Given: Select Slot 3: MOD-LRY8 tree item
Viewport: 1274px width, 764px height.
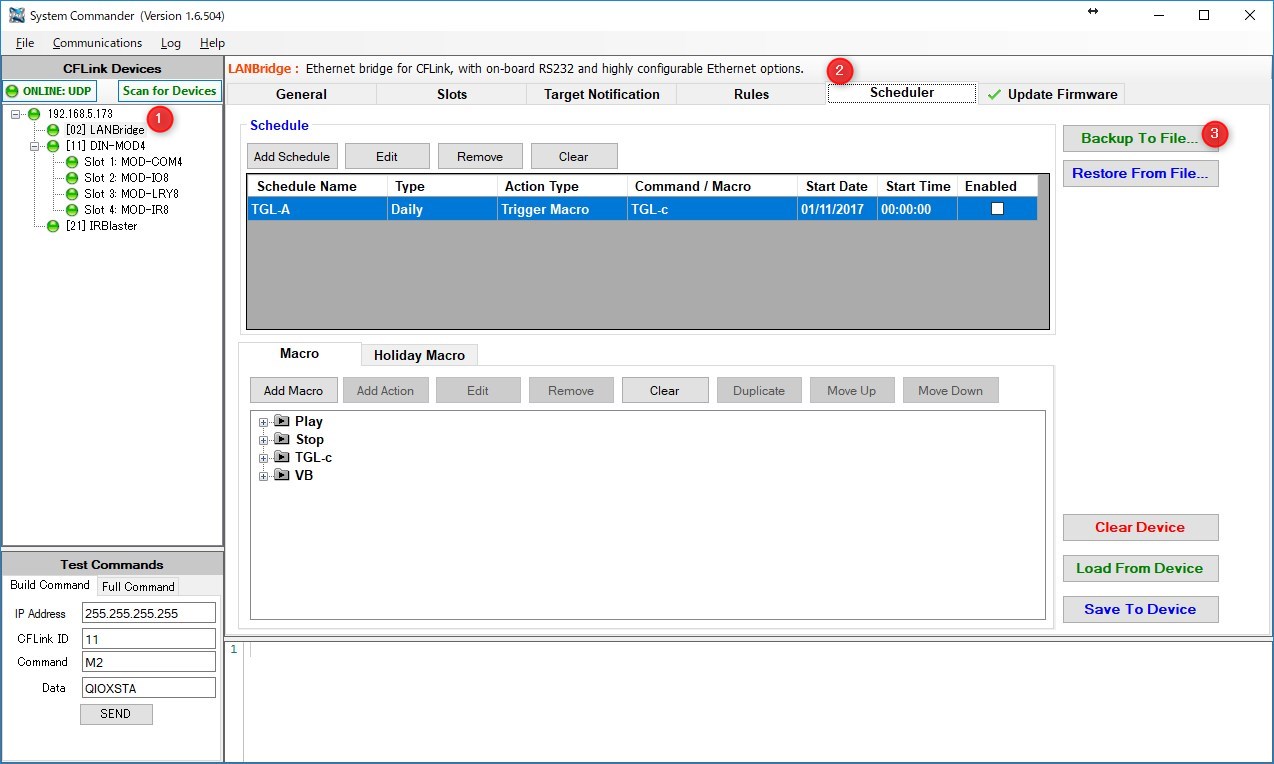Looking at the screenshot, I should 131,194.
